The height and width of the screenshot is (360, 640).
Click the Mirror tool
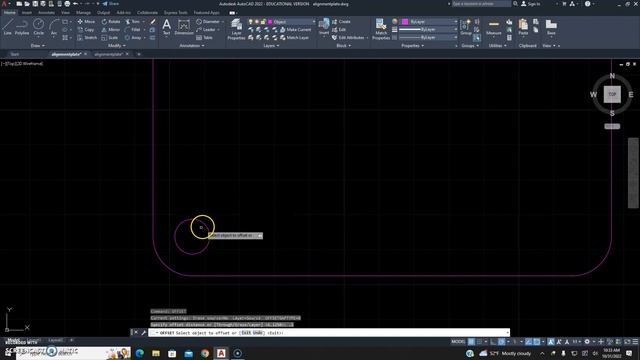coord(111,30)
